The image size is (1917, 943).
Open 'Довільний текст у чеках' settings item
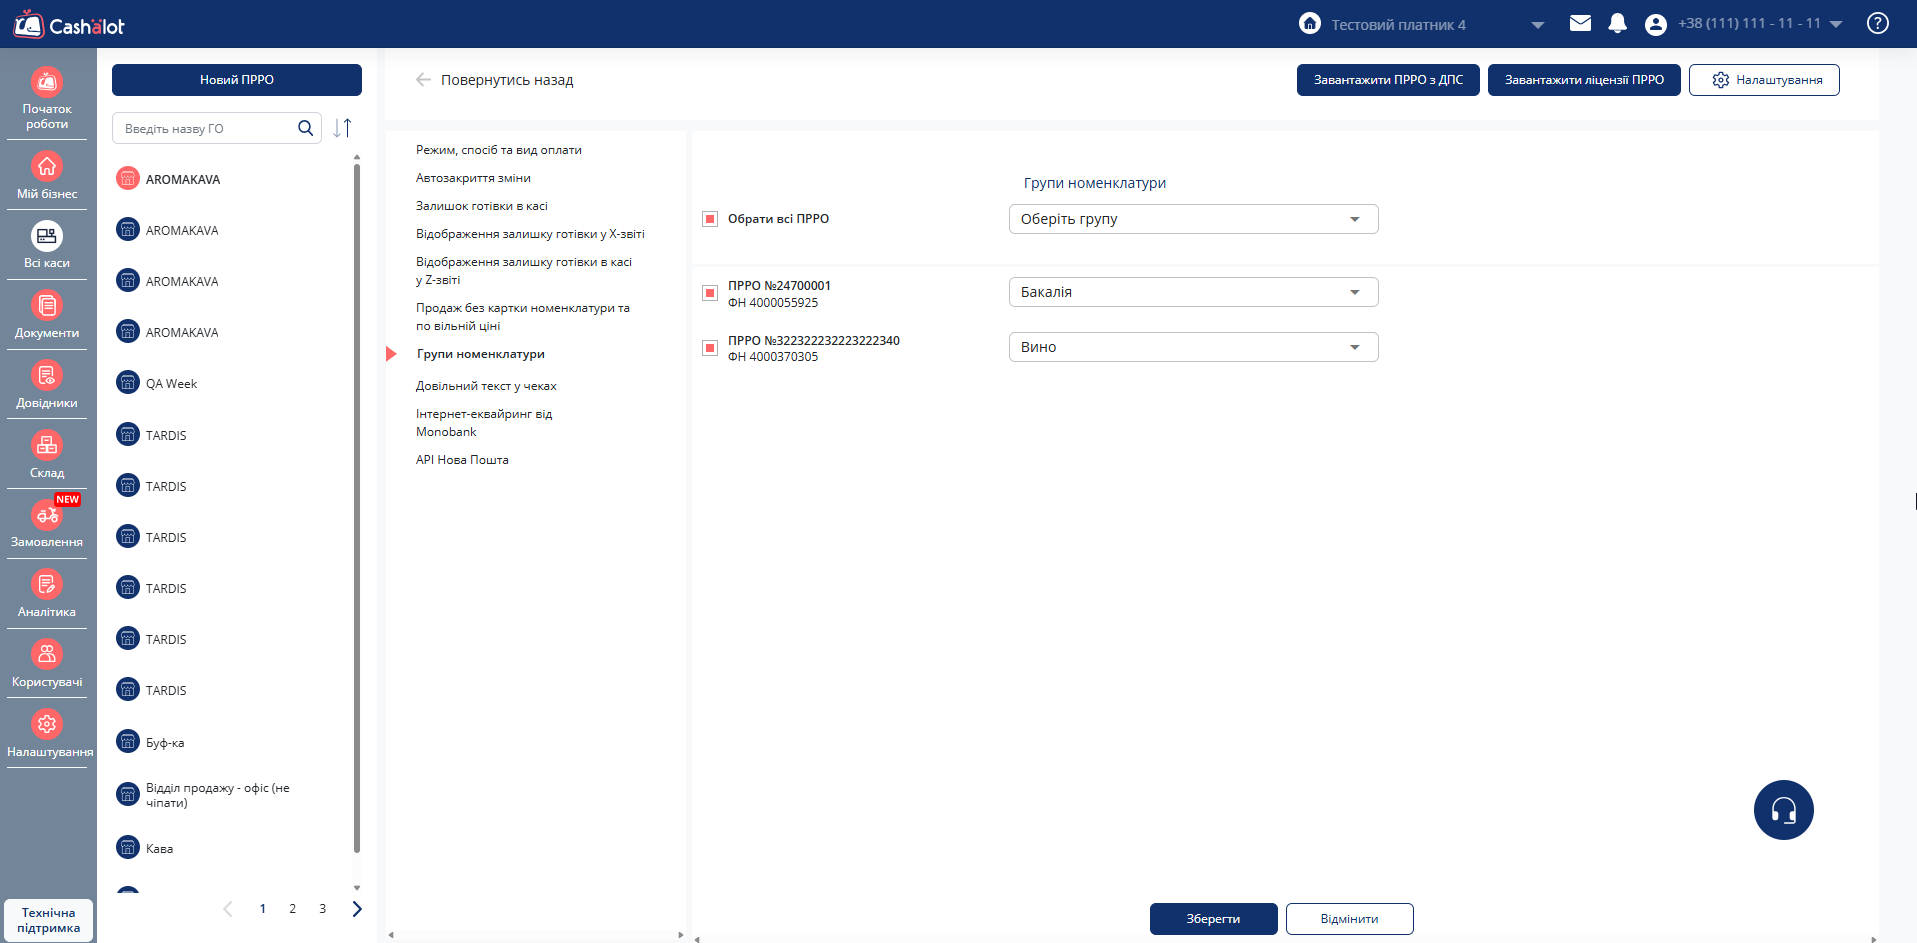[486, 386]
